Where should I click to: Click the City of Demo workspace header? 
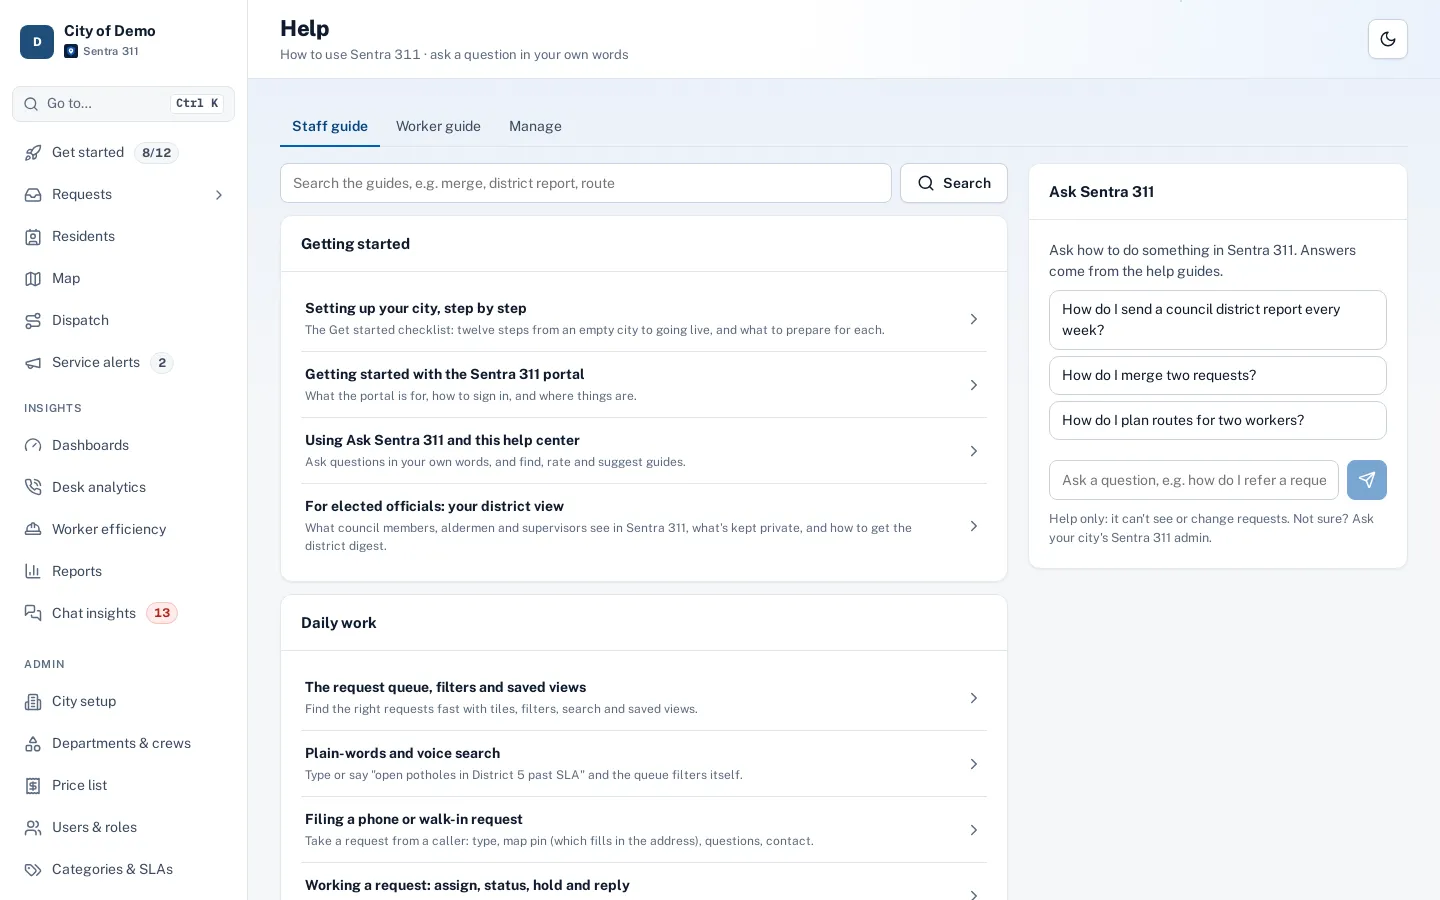[x=123, y=41]
